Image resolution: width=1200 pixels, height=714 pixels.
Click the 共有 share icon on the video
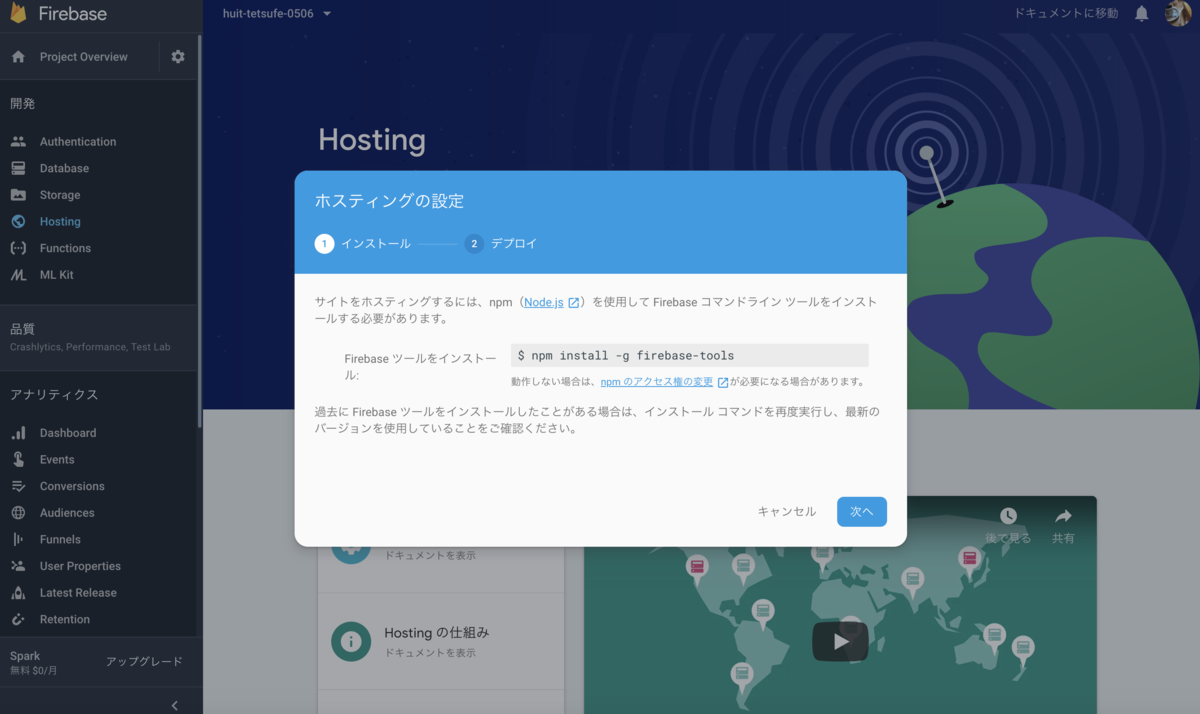(x=1063, y=517)
